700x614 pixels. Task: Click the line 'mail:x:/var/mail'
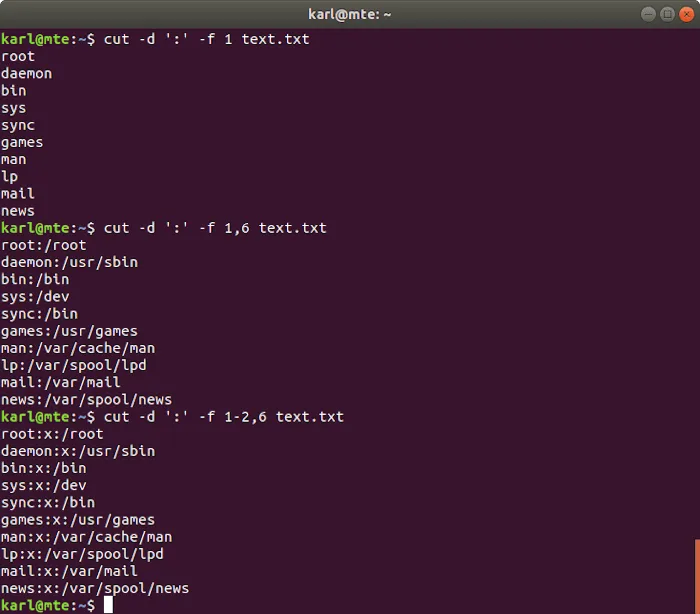click(x=69, y=572)
